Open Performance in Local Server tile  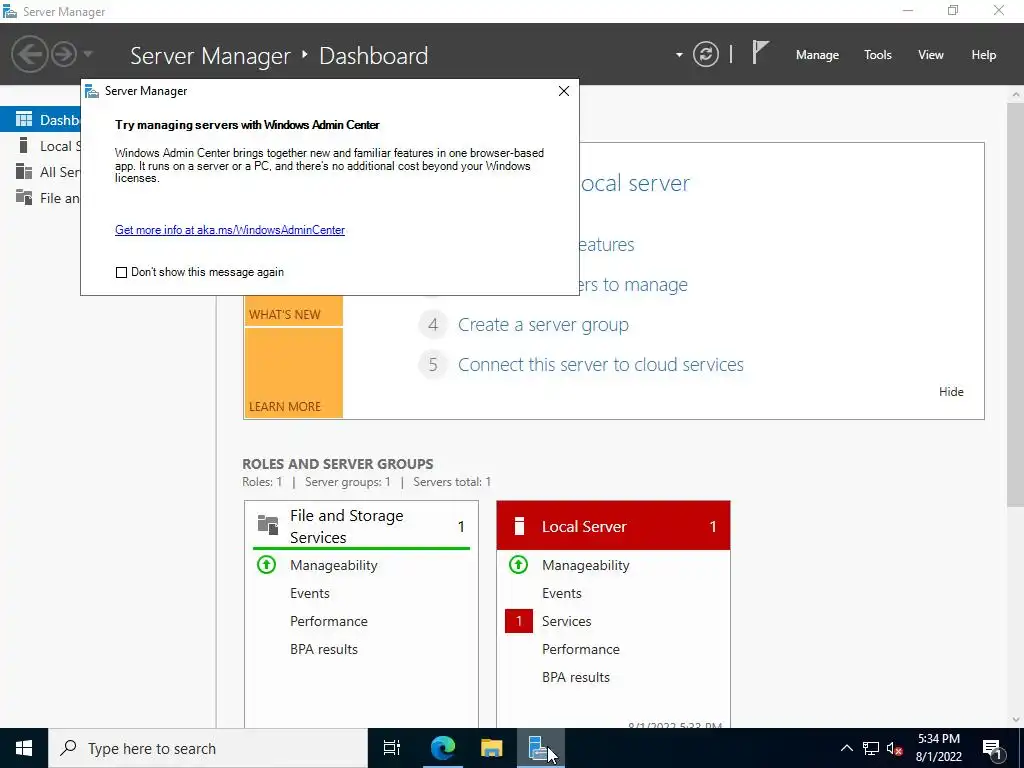click(x=581, y=649)
